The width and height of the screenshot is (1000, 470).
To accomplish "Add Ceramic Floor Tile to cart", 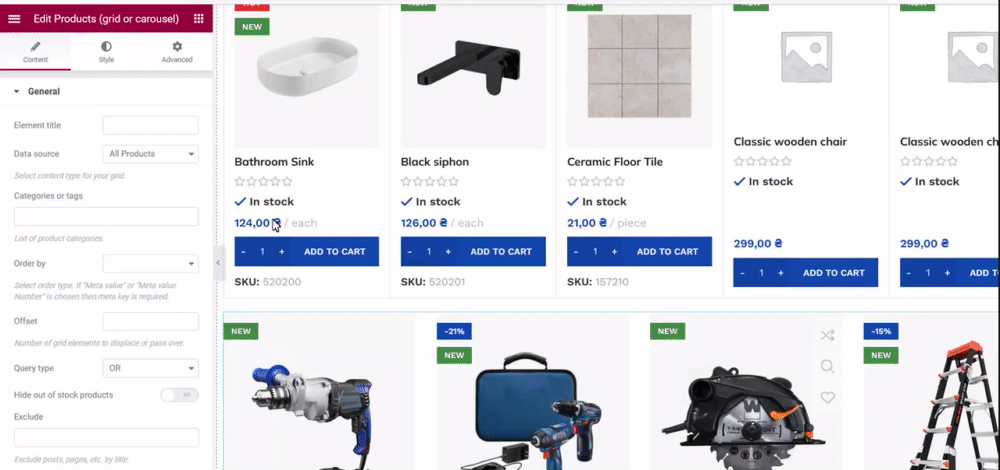I will click(x=667, y=252).
